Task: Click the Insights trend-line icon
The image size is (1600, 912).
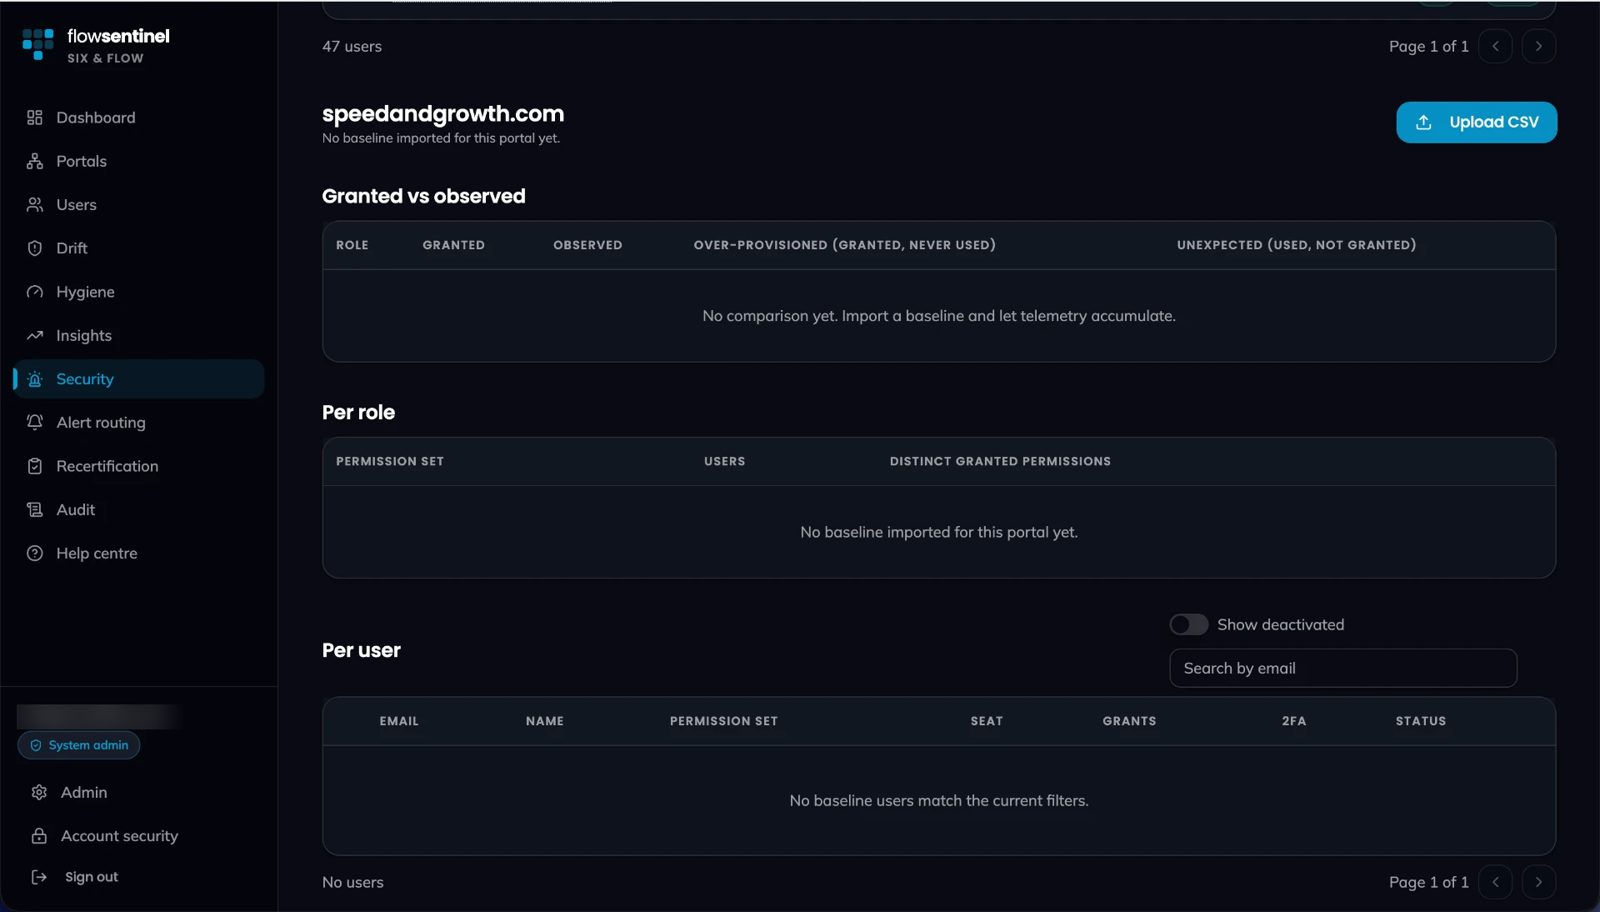Action: click(35, 336)
